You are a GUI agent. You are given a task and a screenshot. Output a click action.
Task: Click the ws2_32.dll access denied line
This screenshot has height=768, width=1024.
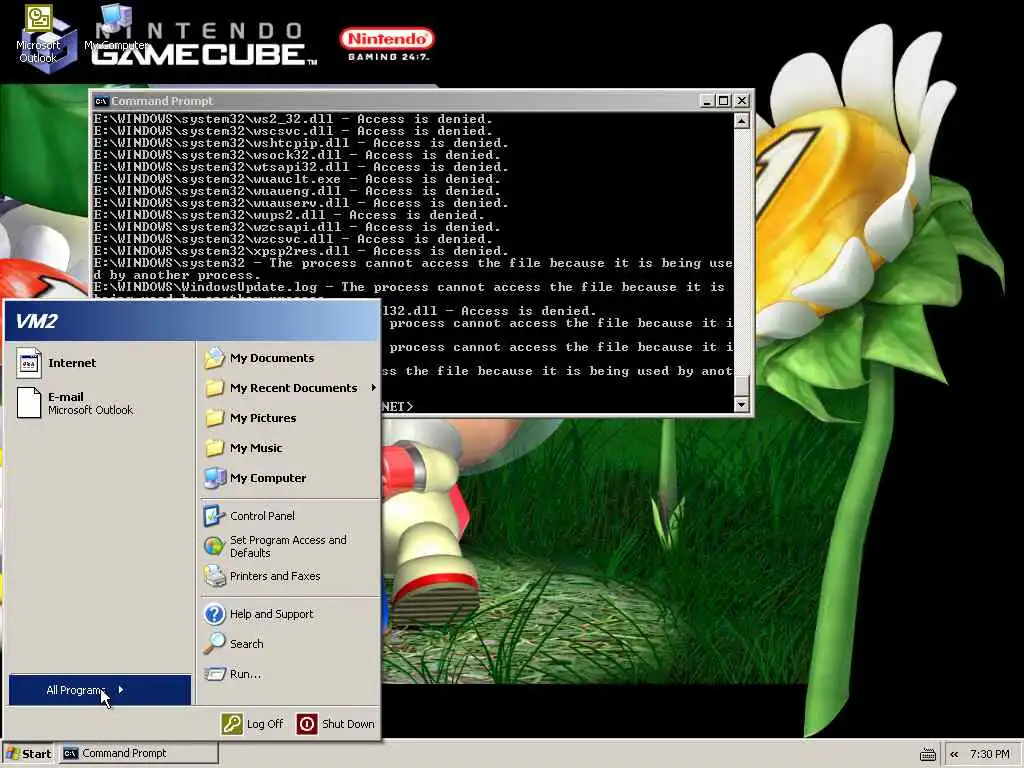pyautogui.click(x=293, y=120)
